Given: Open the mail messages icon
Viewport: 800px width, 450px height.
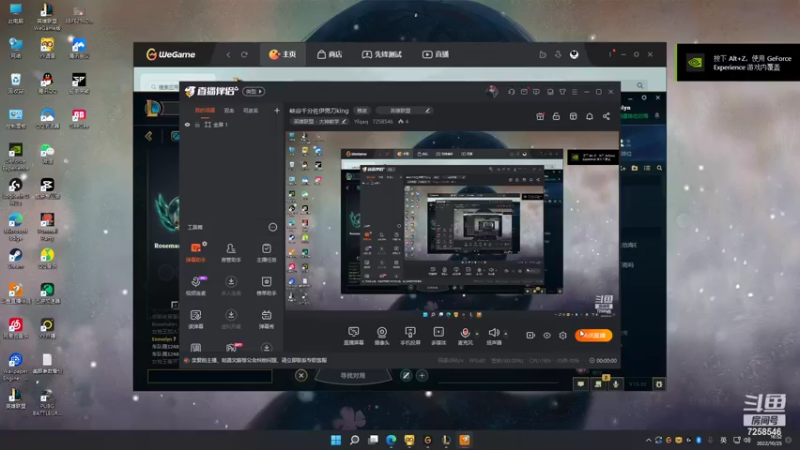Looking at the screenshot, I should pyautogui.click(x=524, y=92).
